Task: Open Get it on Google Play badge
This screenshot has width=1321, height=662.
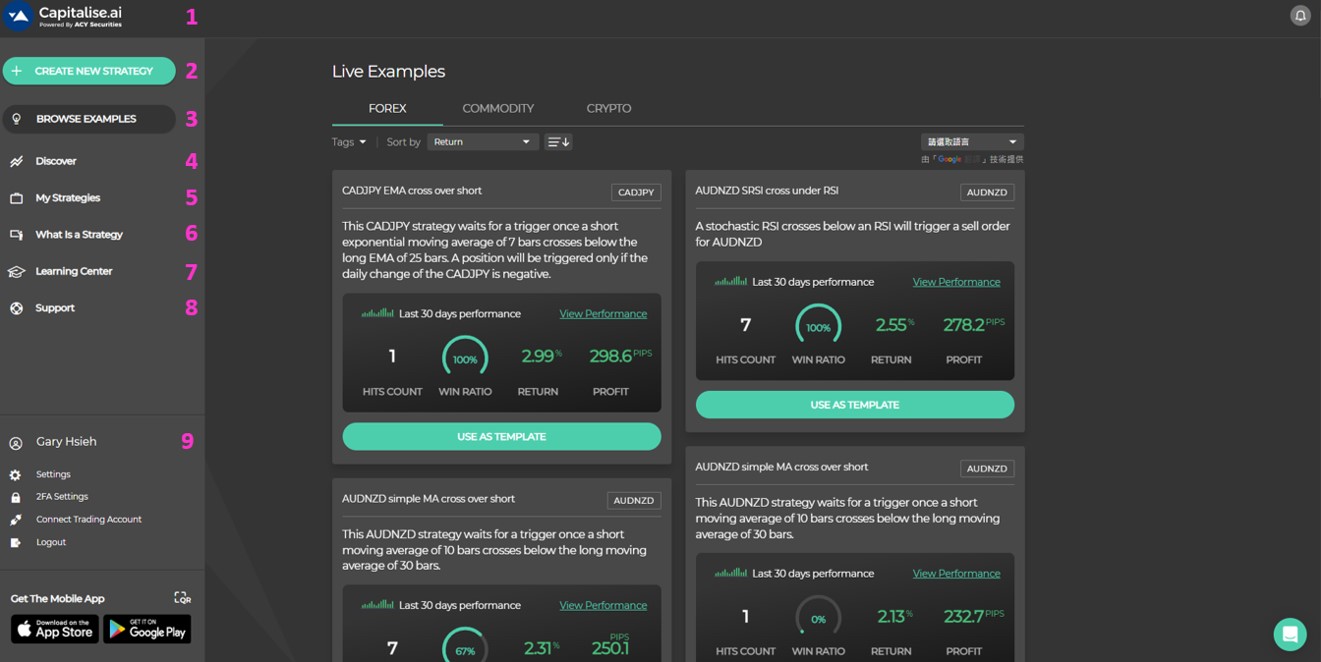Action: [x=147, y=629]
